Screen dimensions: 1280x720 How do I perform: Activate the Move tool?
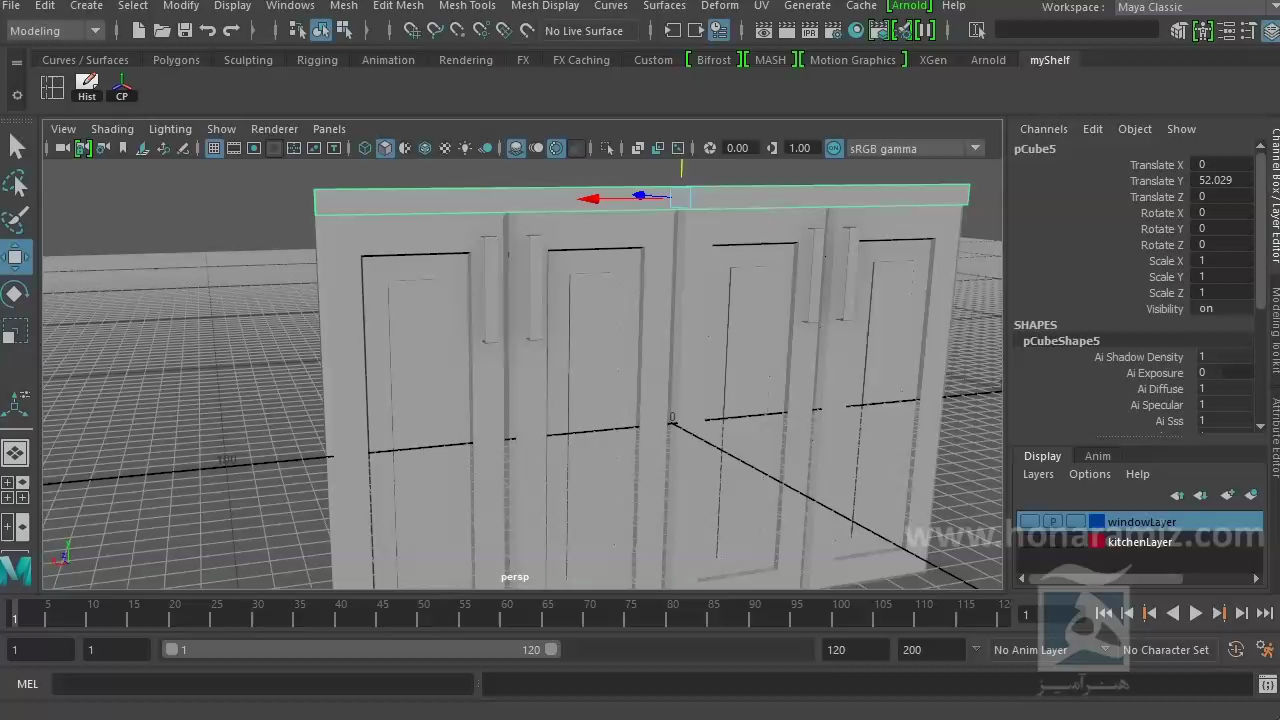click(x=16, y=257)
